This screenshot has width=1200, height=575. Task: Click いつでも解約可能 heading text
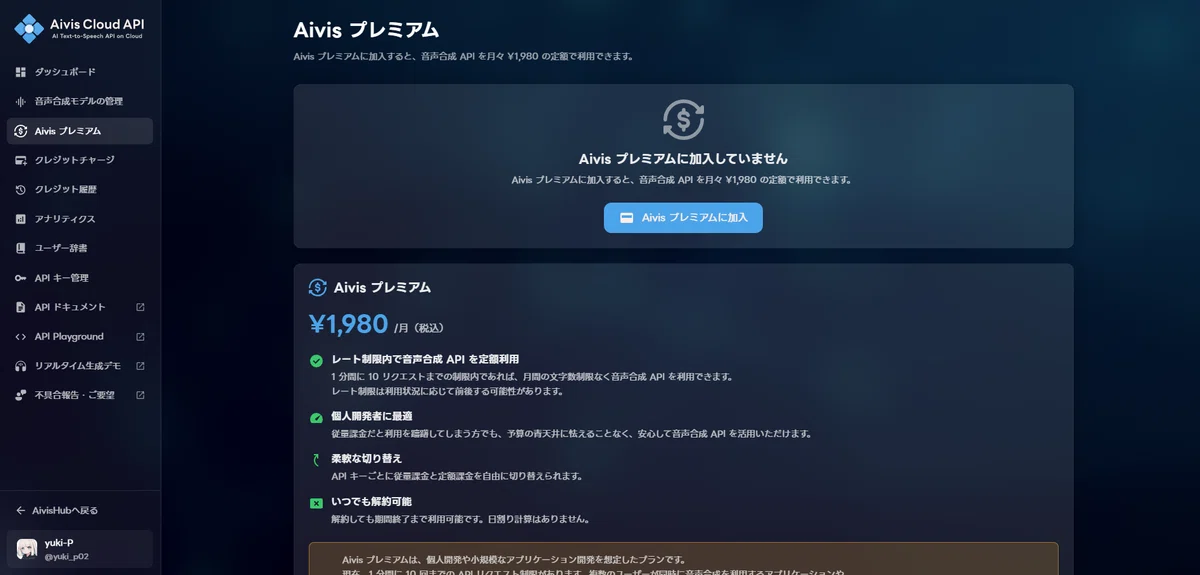click(x=371, y=501)
